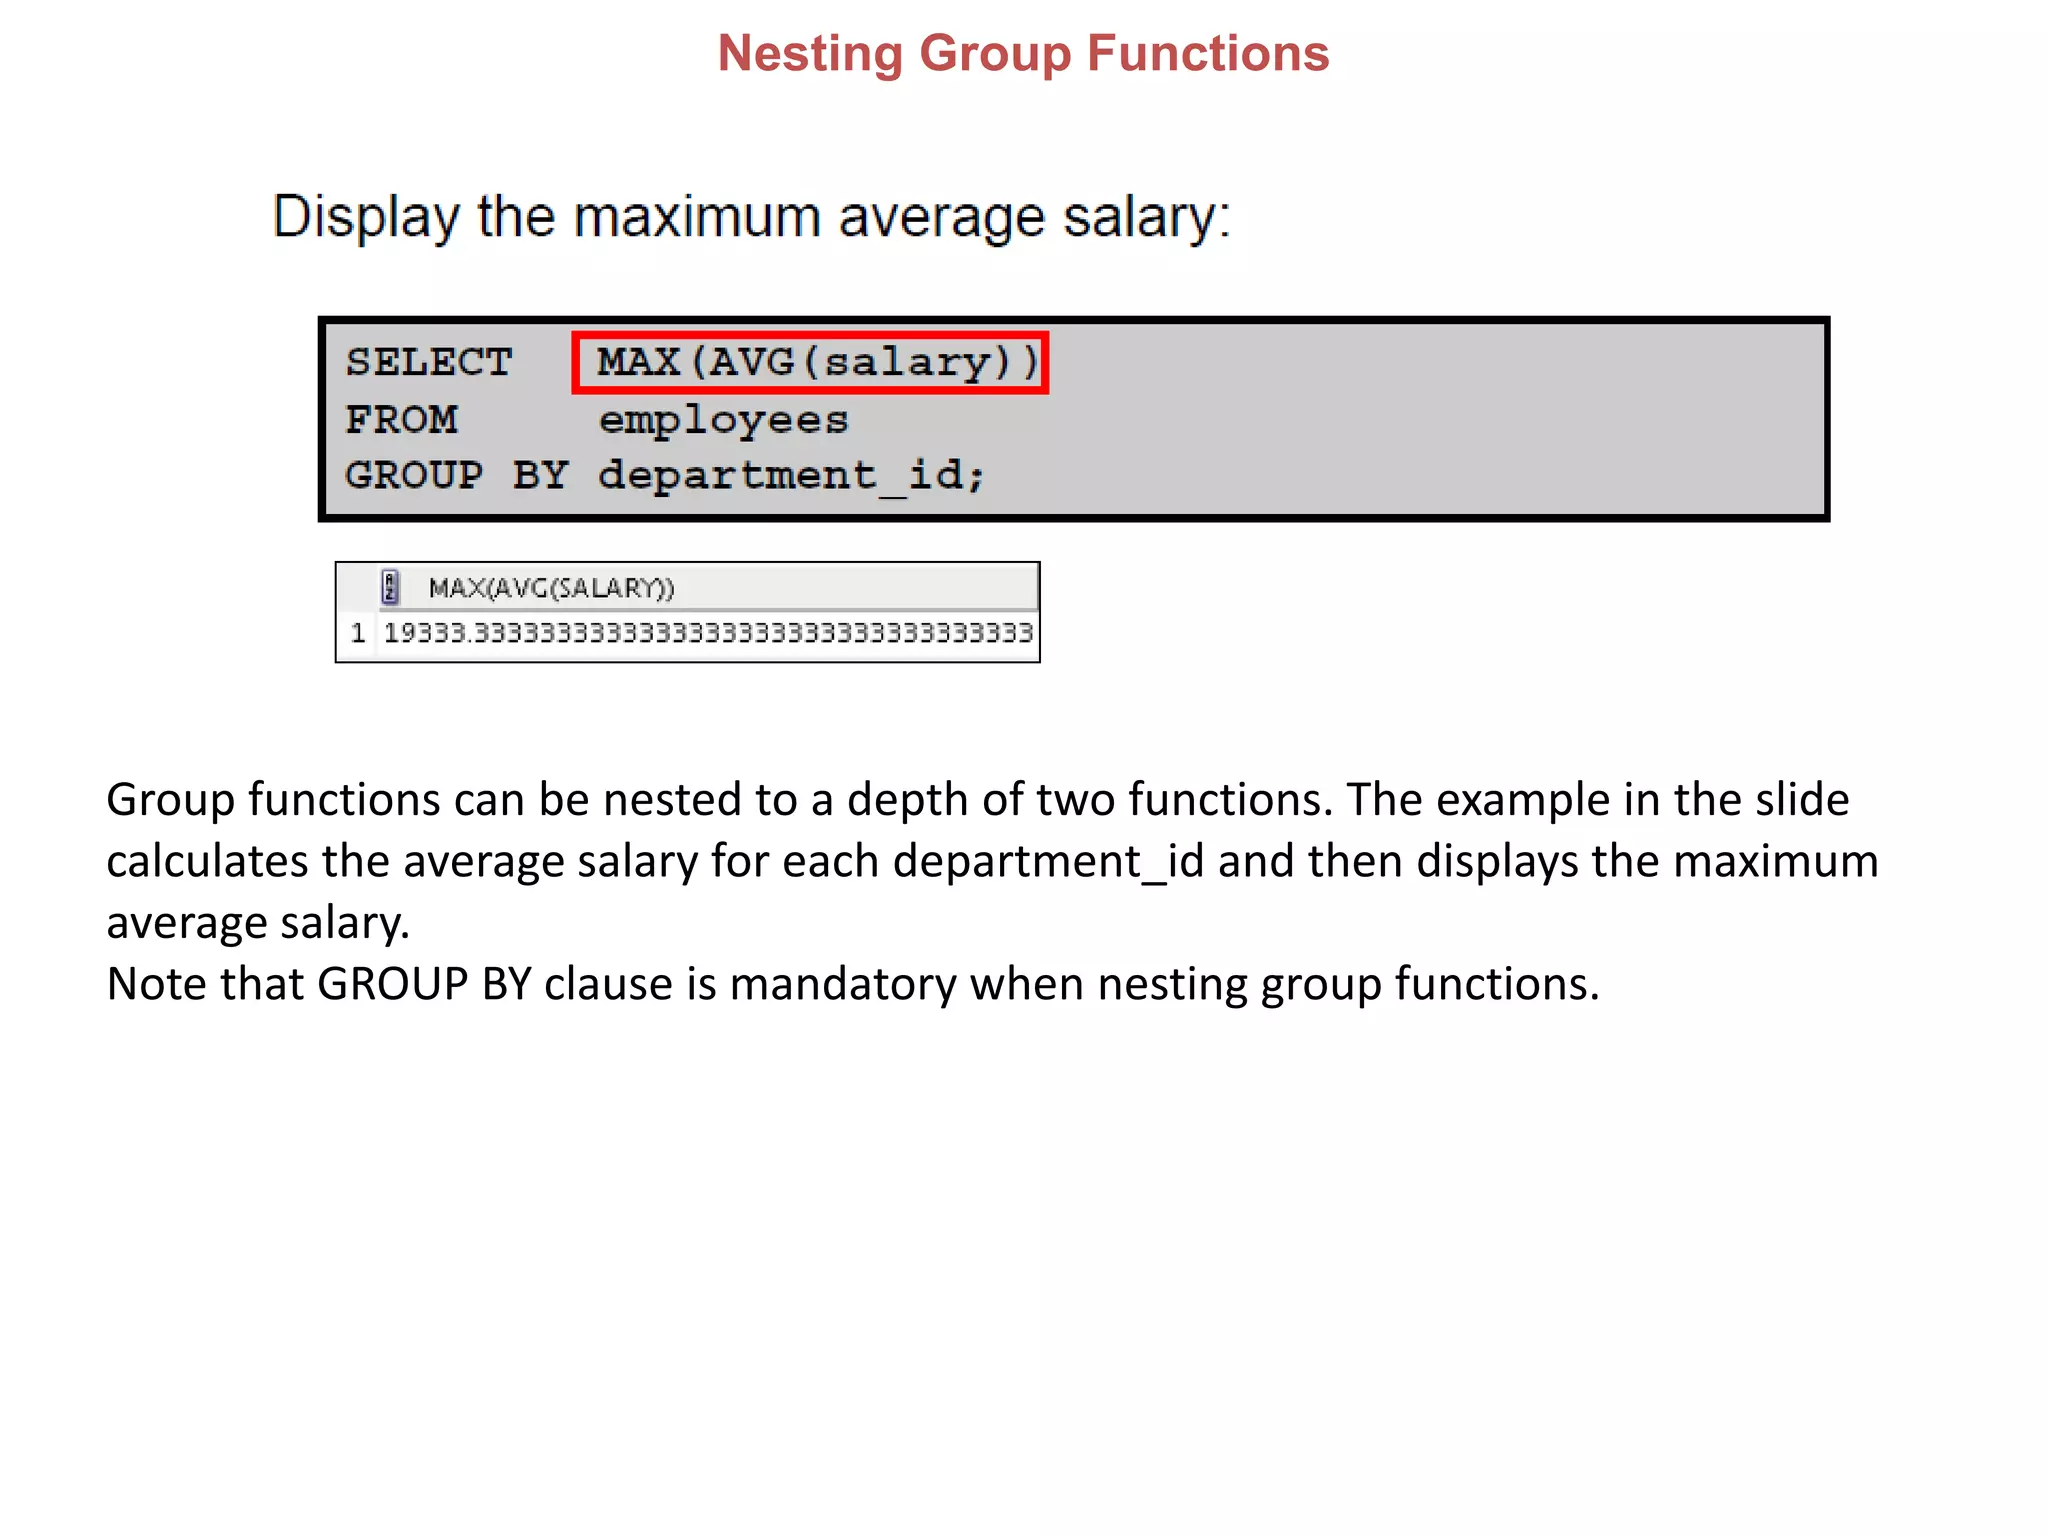Click the 'Nesting Group Functions' title
Screen dimensions: 2048x1536
[1023, 53]
